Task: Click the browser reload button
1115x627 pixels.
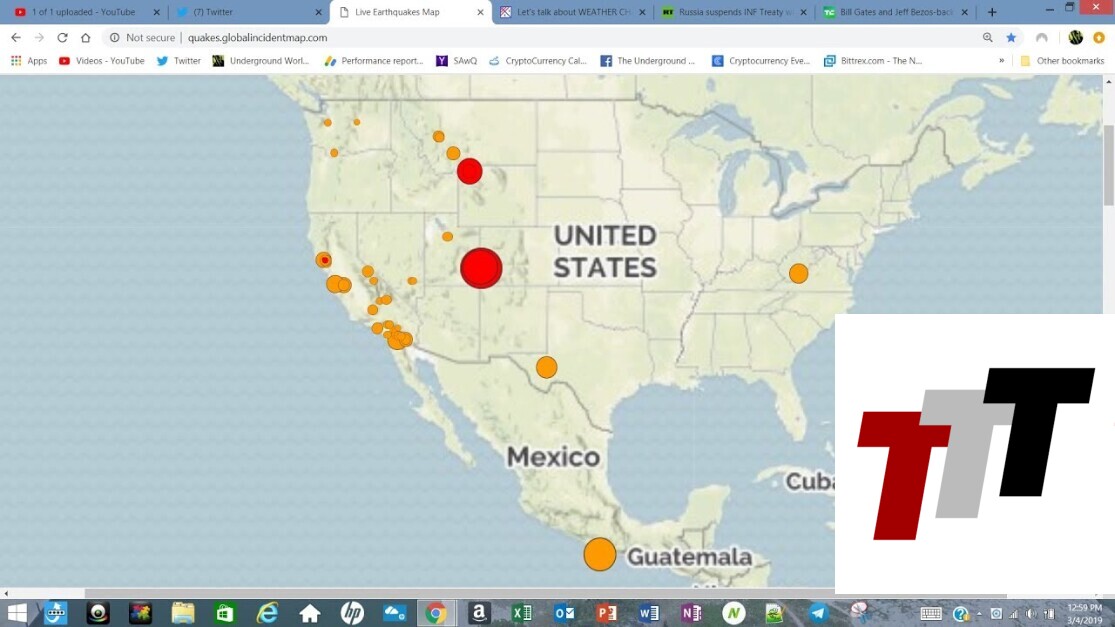Action: click(x=62, y=37)
